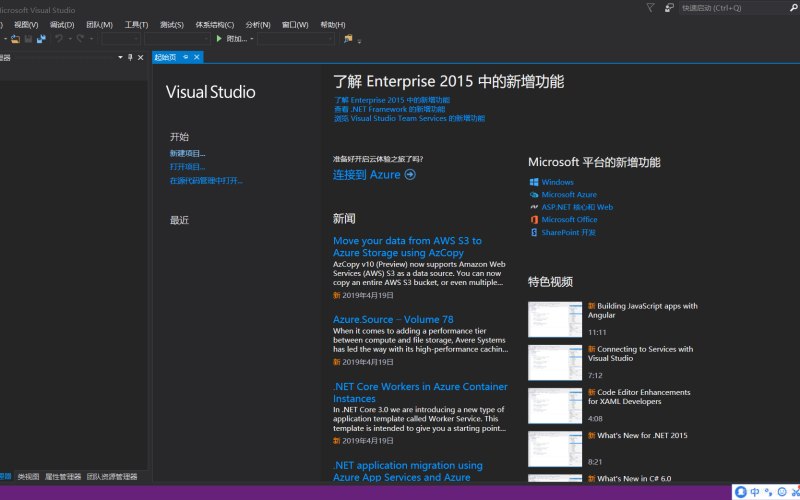Open the Move your data from AWS S3 article
The width and height of the screenshot is (800, 500).
click(408, 246)
